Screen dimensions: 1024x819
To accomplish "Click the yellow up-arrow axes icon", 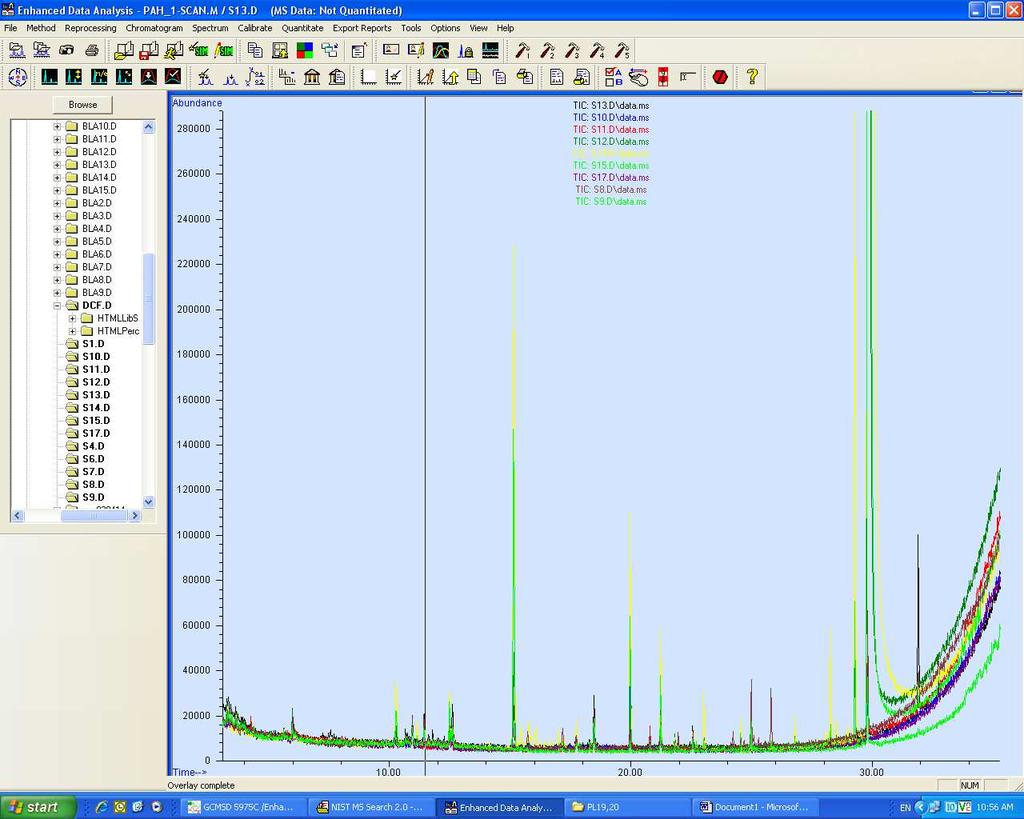I will coord(450,77).
